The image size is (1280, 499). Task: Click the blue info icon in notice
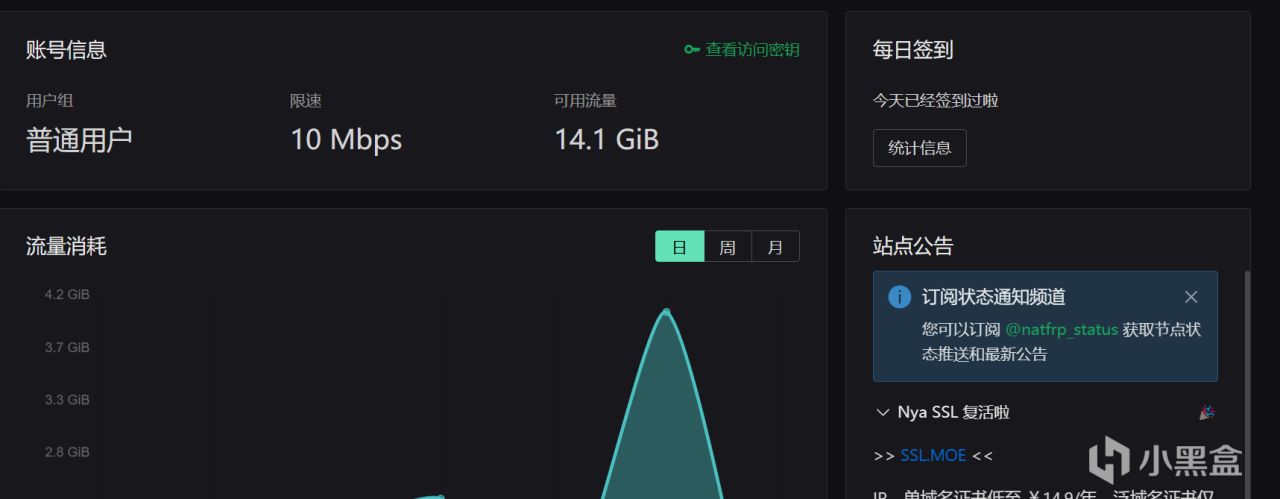(900, 297)
